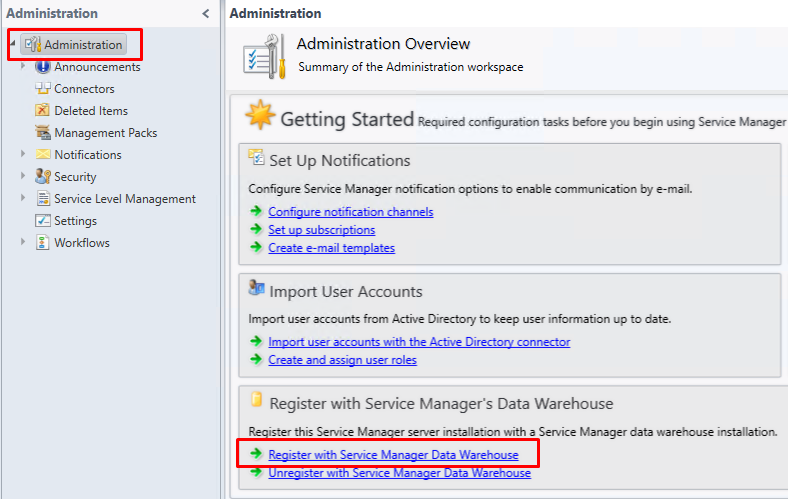Click the Deleted Items icon
788x499 pixels.
click(43, 110)
